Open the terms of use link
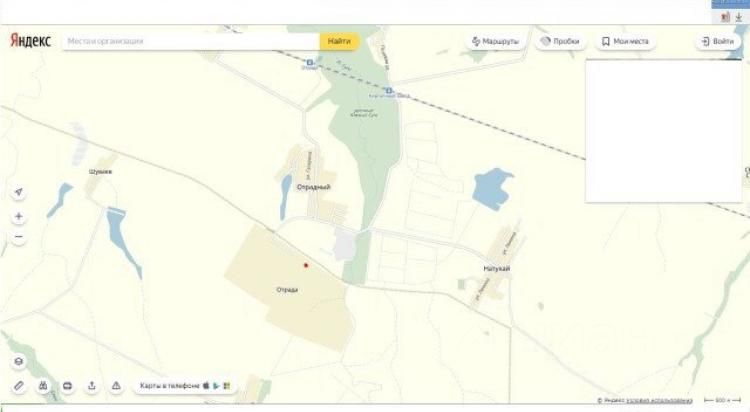Screen dimensions: 750x412 click(659, 400)
